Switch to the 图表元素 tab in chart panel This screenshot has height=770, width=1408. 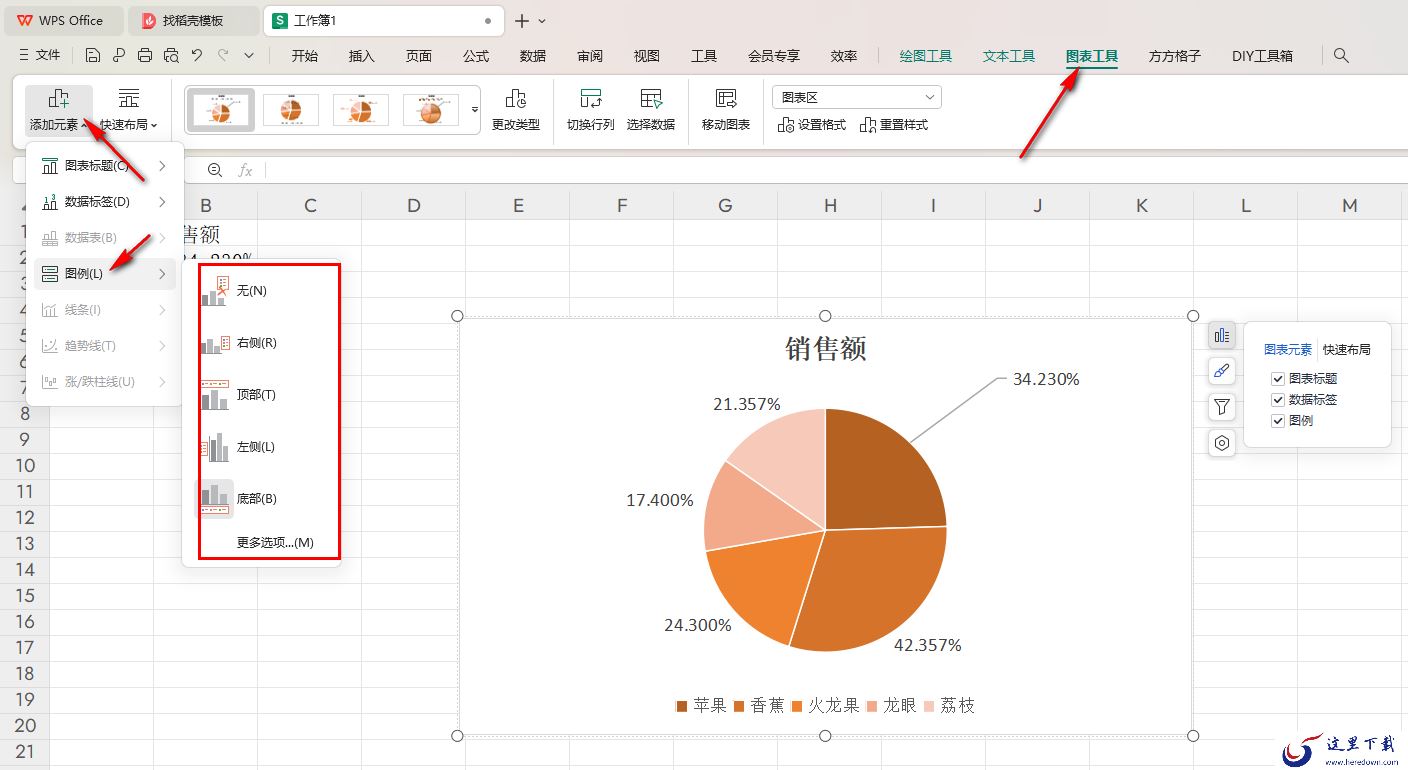click(1288, 350)
